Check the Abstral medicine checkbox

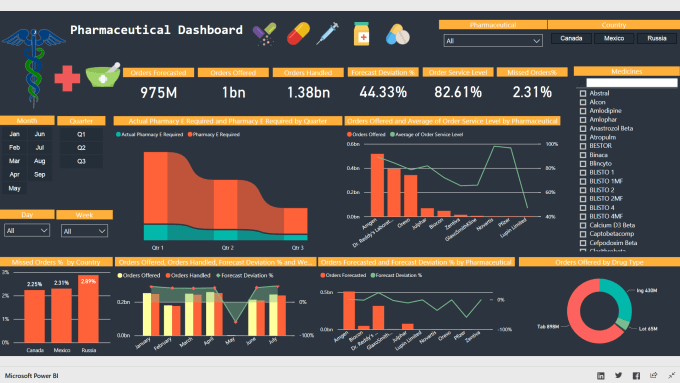tap(583, 93)
